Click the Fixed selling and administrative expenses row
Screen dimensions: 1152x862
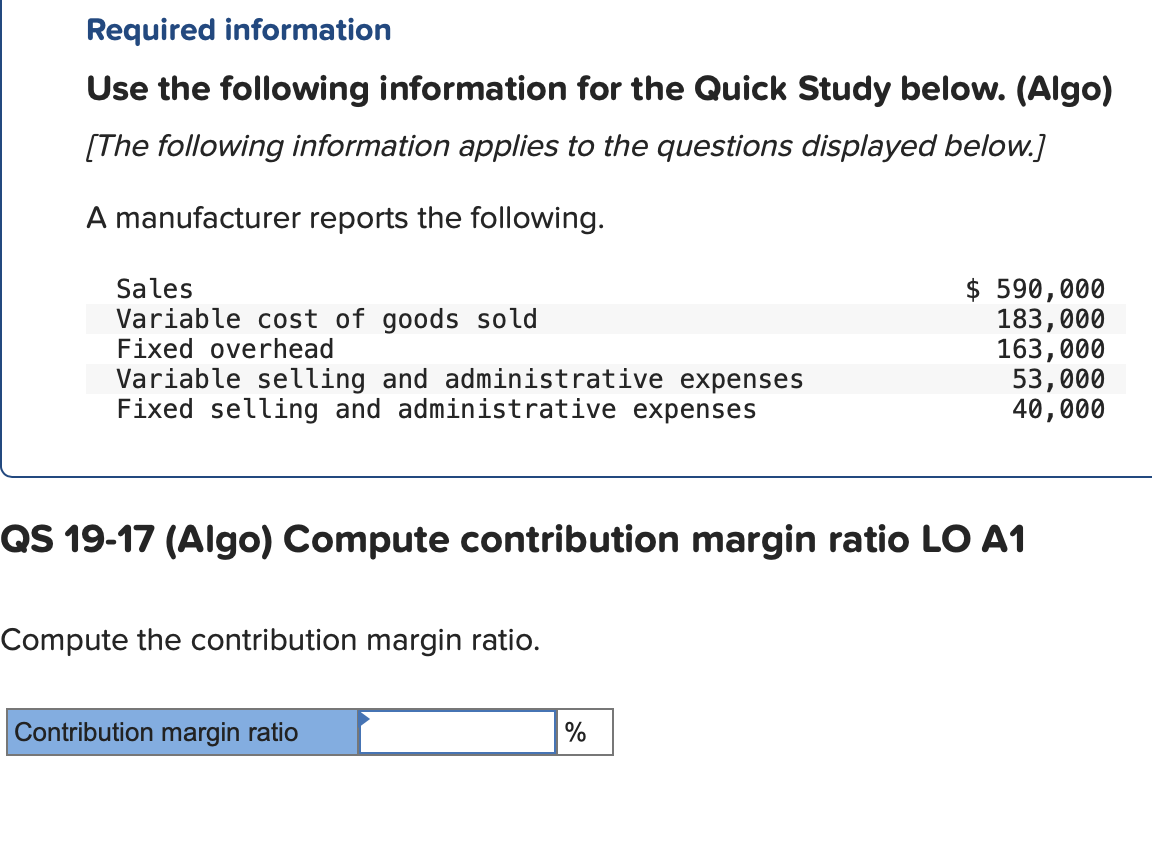tap(436, 409)
